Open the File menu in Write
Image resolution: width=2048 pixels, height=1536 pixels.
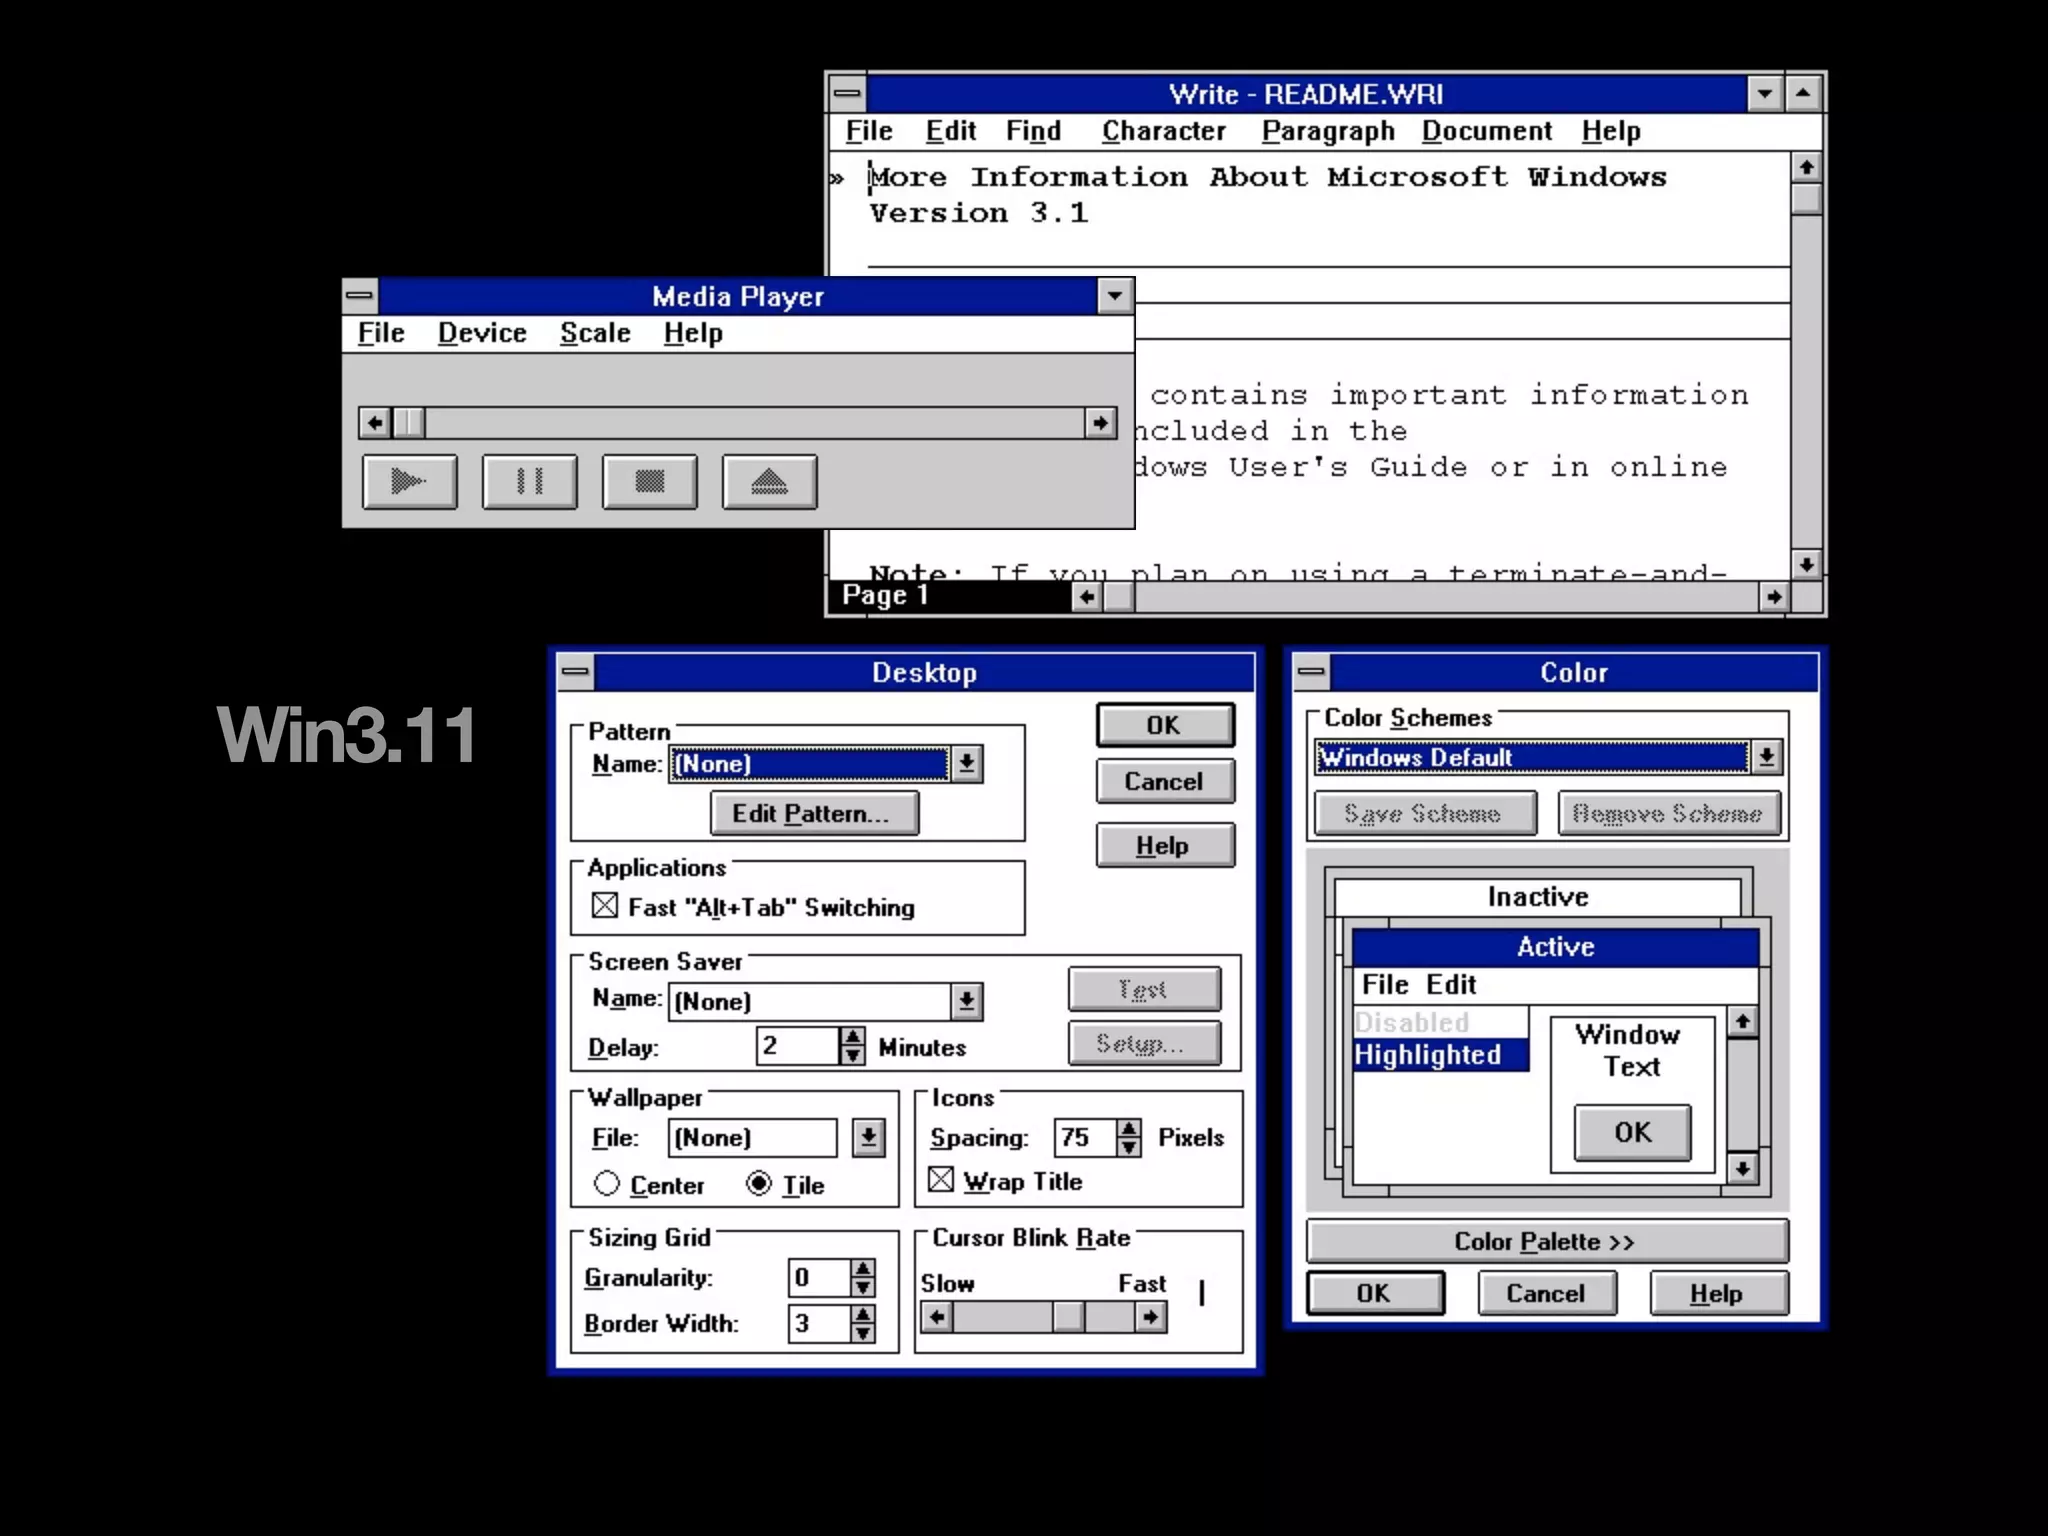pos(868,131)
